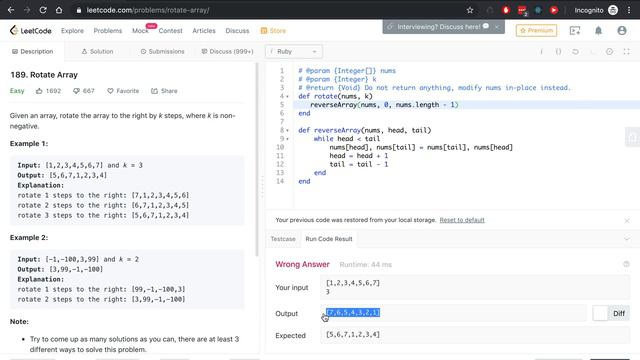Add problem to Favorite

coord(123,91)
